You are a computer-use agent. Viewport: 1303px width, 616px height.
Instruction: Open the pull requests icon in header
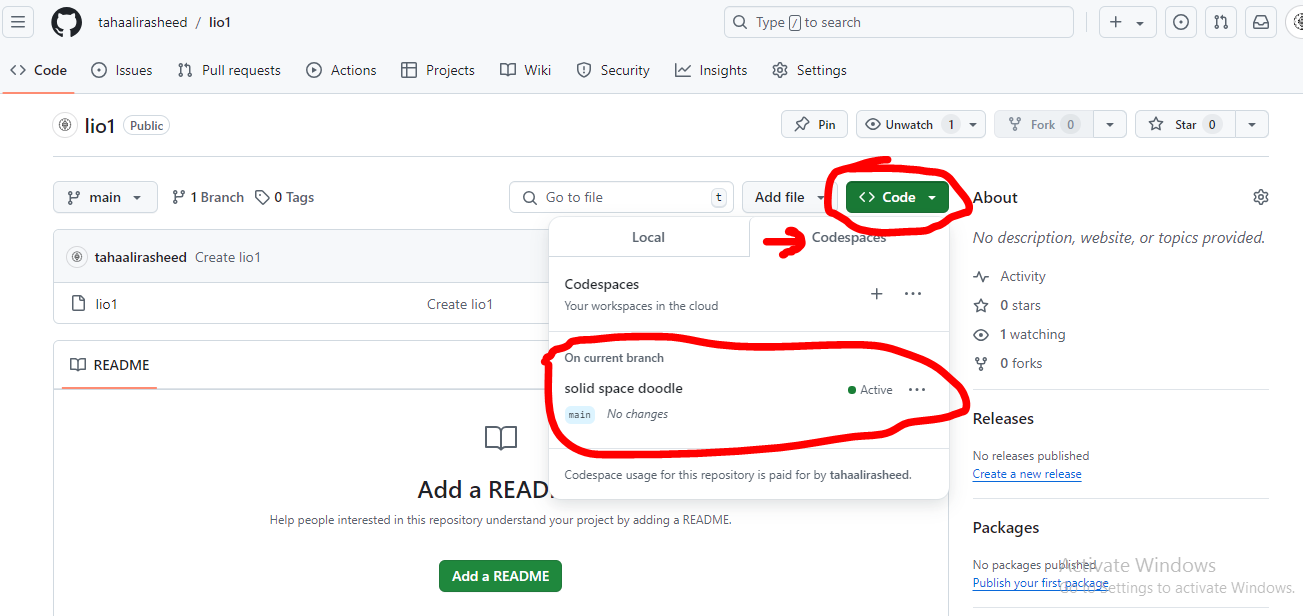click(1221, 22)
